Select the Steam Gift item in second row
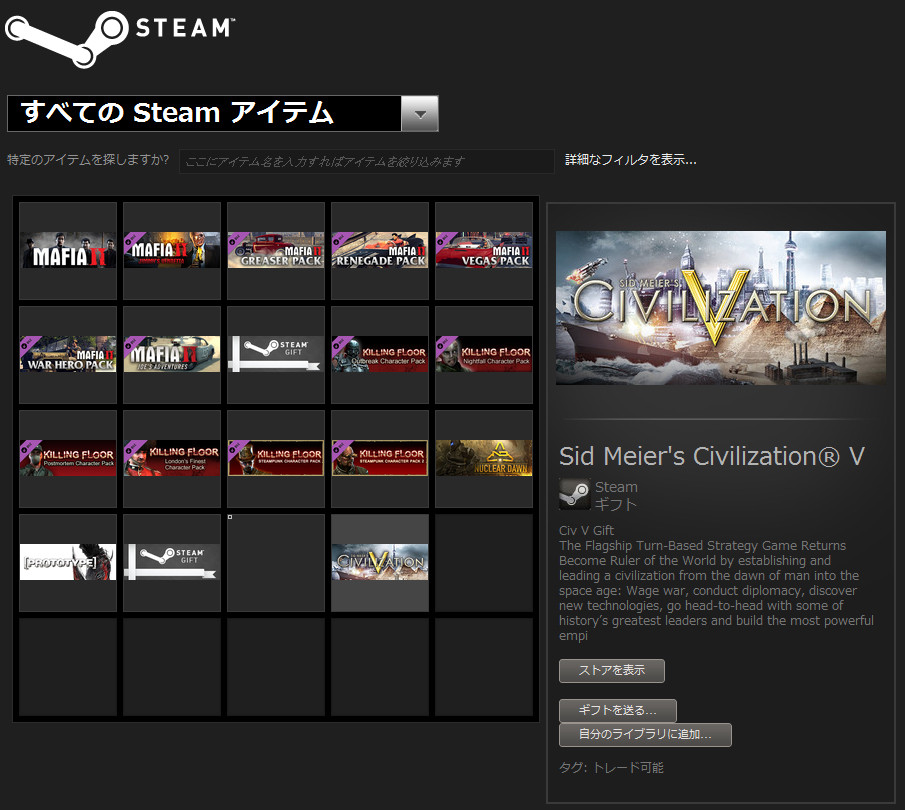The image size is (905, 810). (276, 354)
